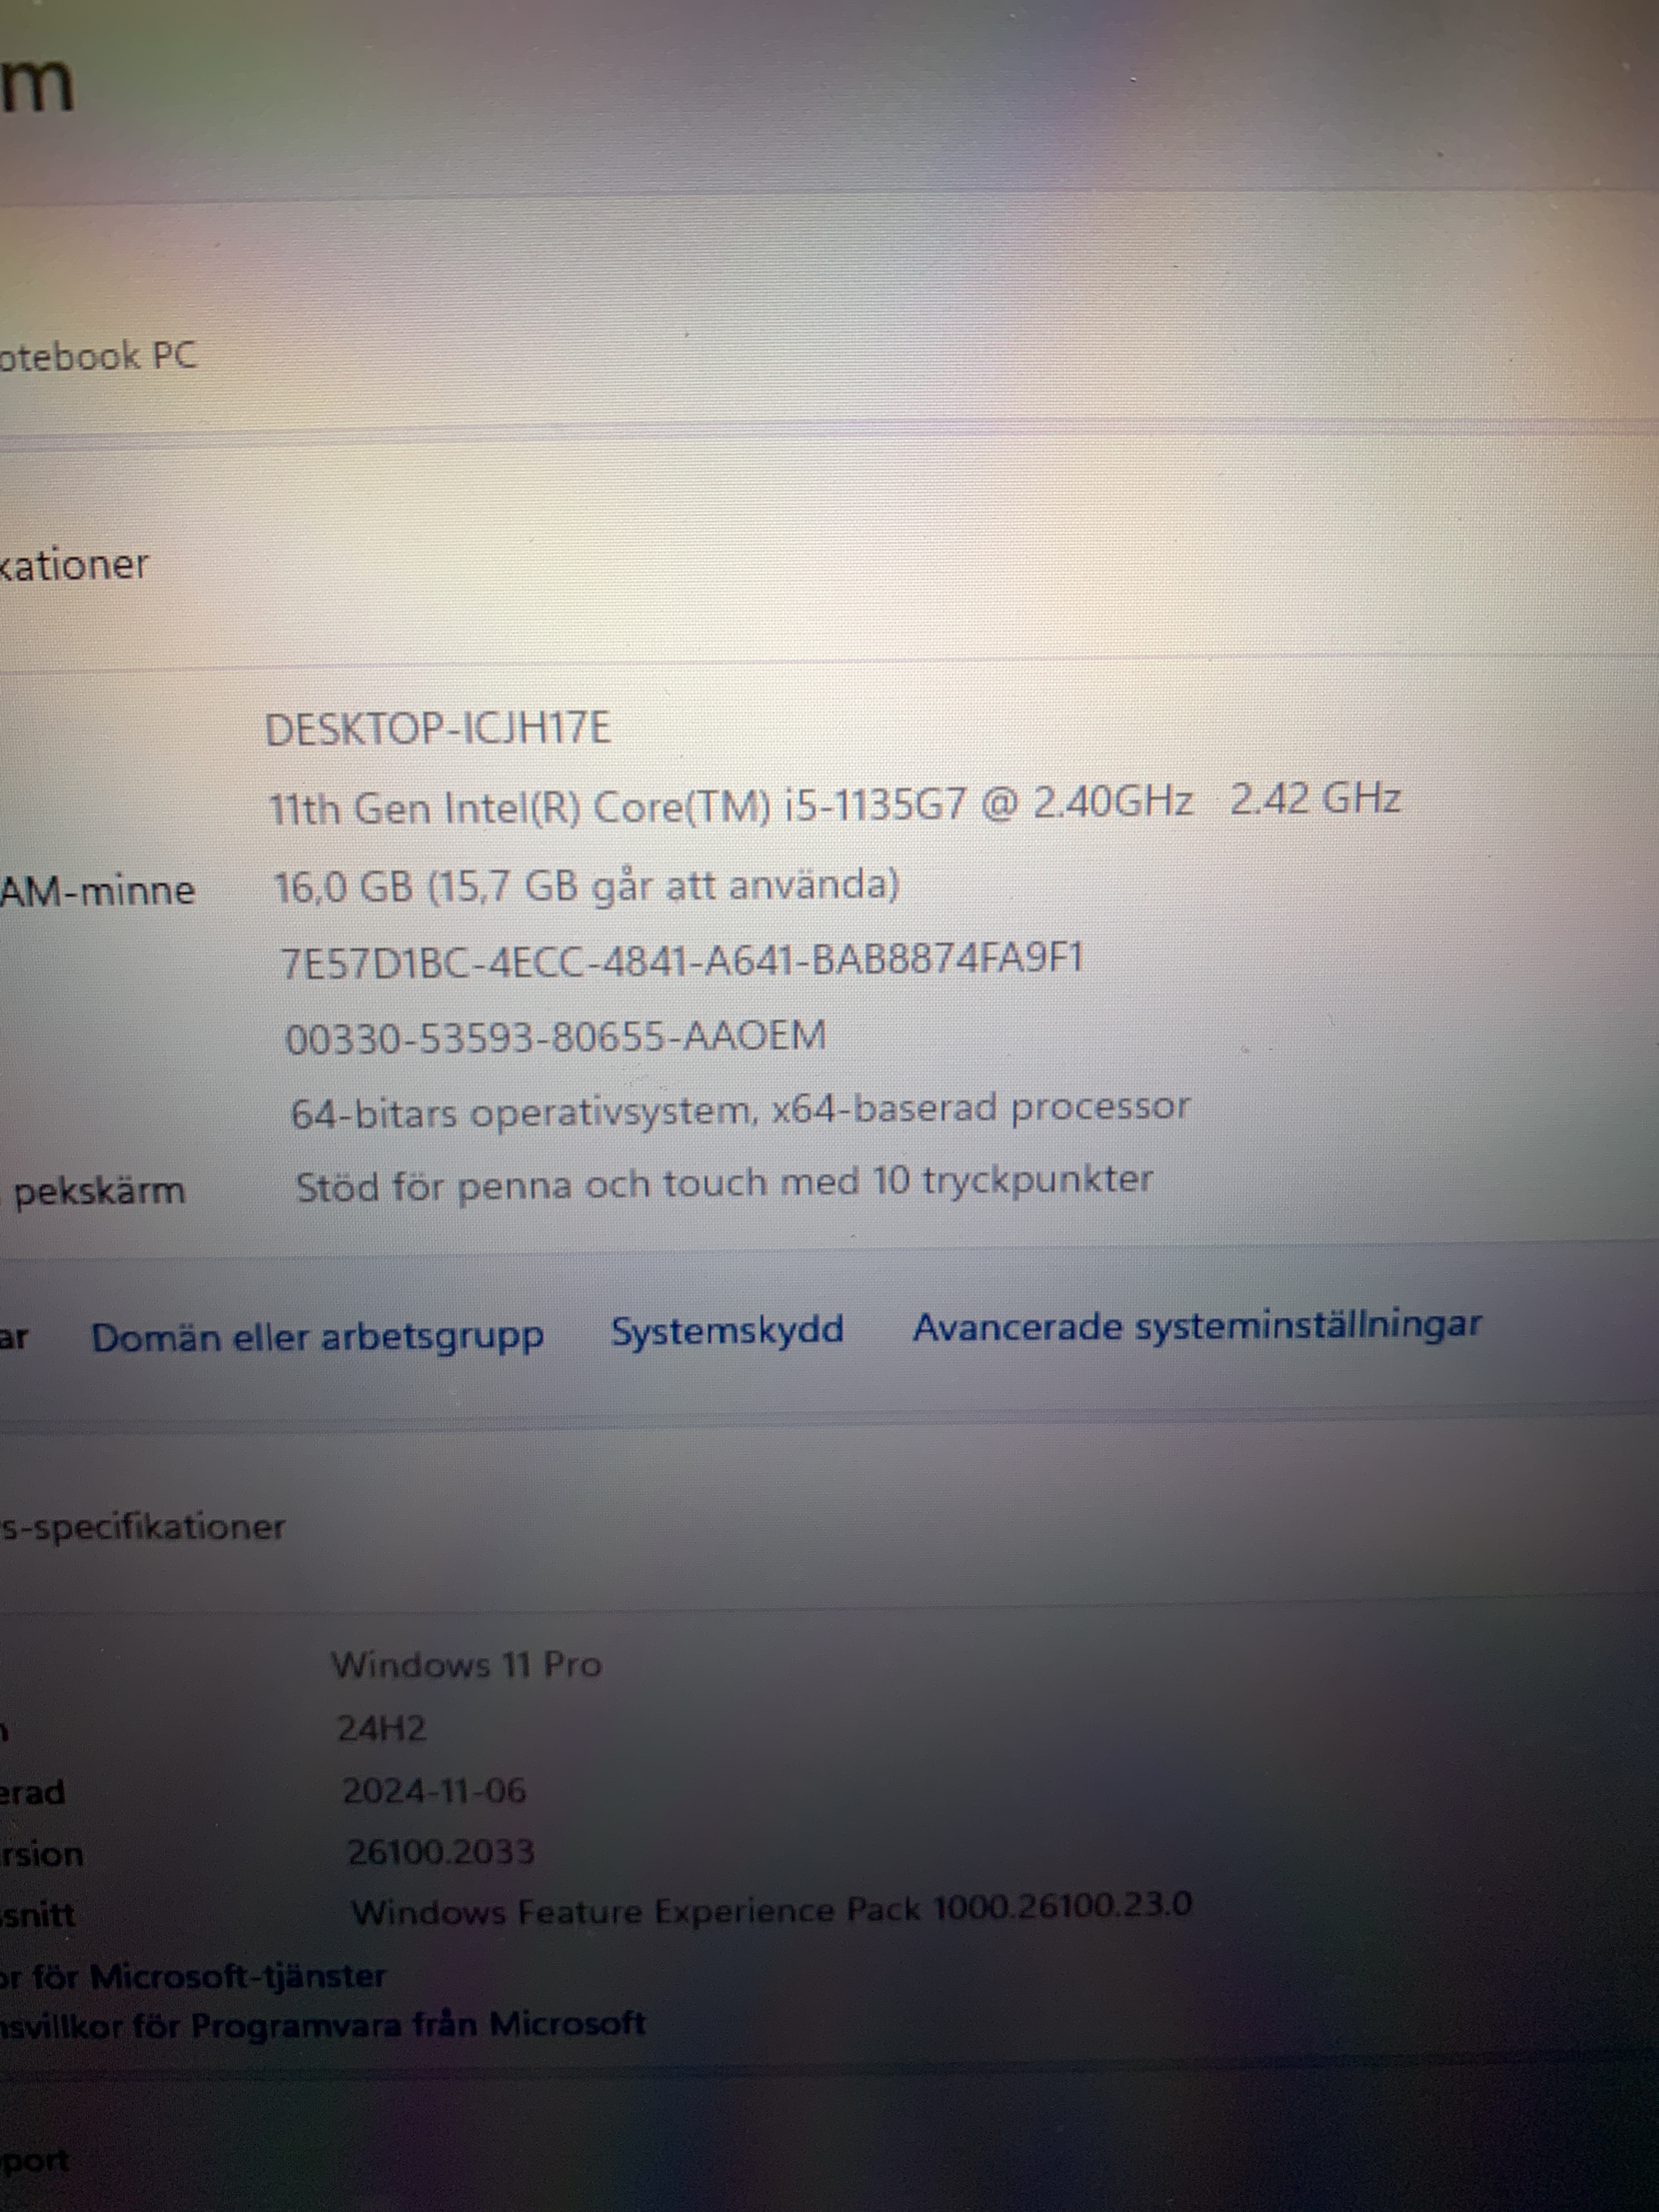Image resolution: width=1659 pixels, height=2212 pixels.
Task: Click the install date 2024-11-06
Action: [434, 1790]
